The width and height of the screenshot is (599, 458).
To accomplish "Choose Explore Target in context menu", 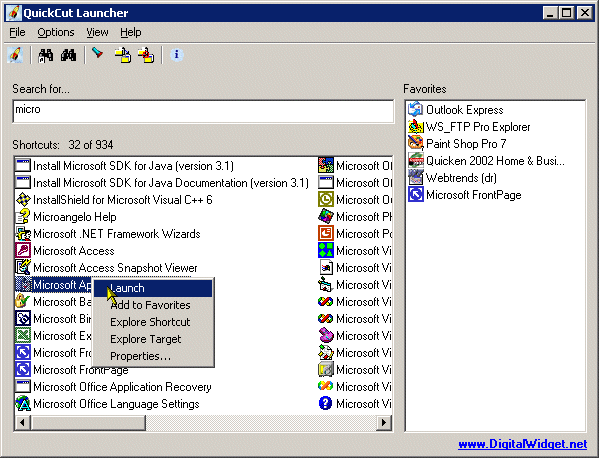I will 153,339.
